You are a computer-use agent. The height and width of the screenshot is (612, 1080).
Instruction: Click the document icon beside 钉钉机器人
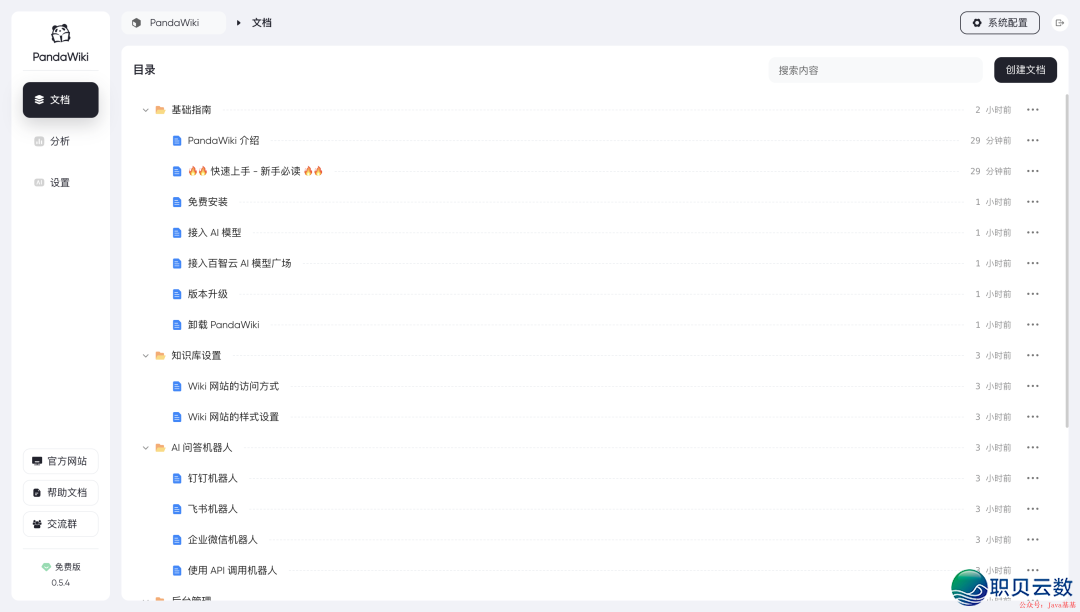[x=177, y=478]
